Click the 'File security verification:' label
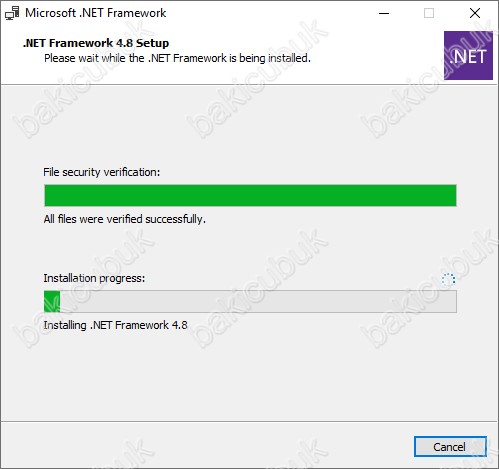The height and width of the screenshot is (469, 499). click(x=102, y=172)
